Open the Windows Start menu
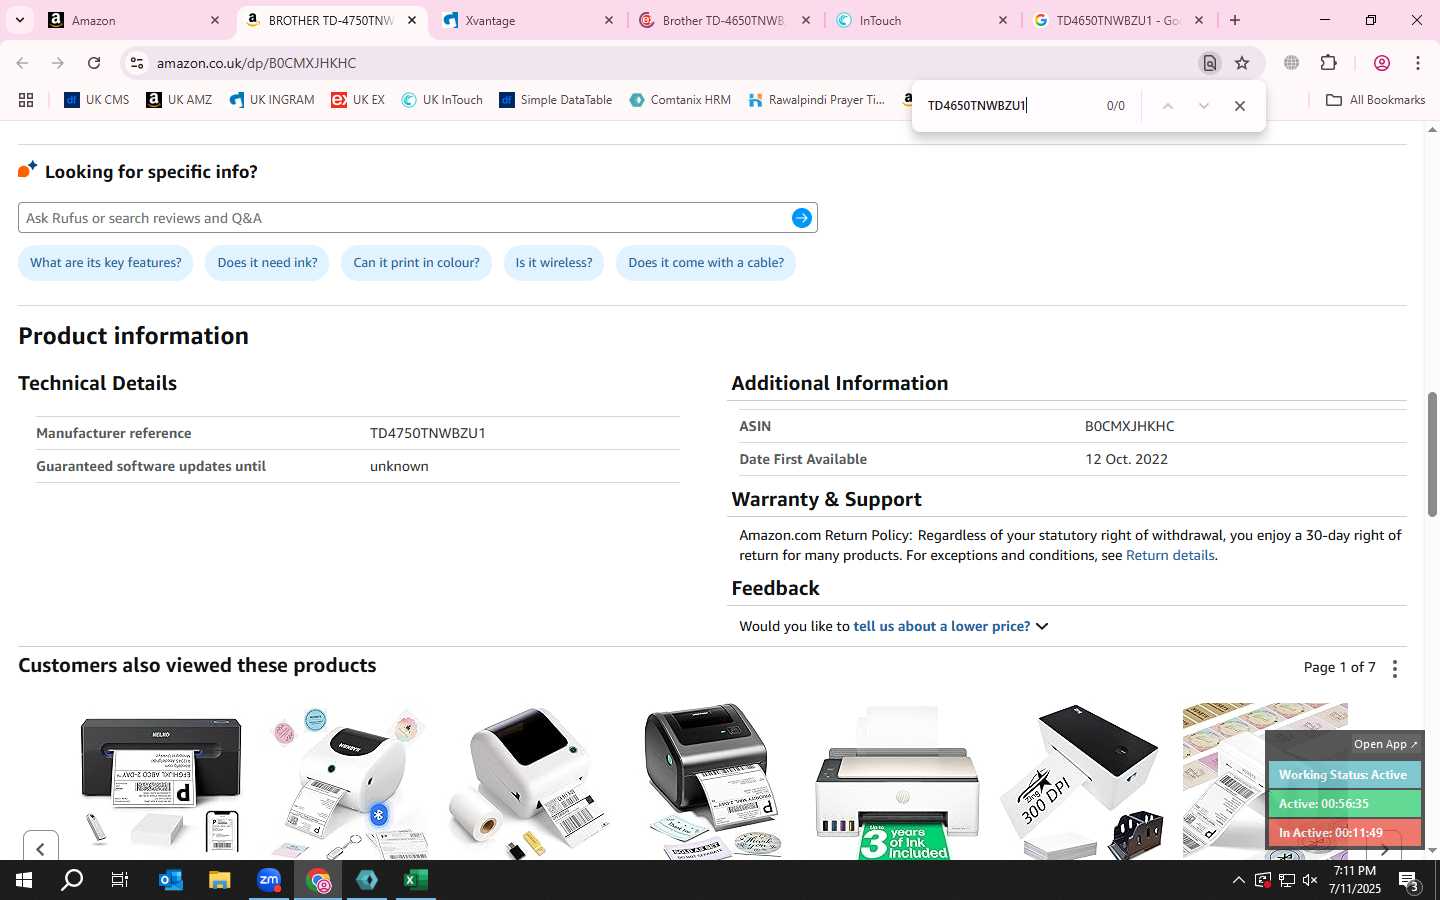1440x900 pixels. (x=24, y=880)
